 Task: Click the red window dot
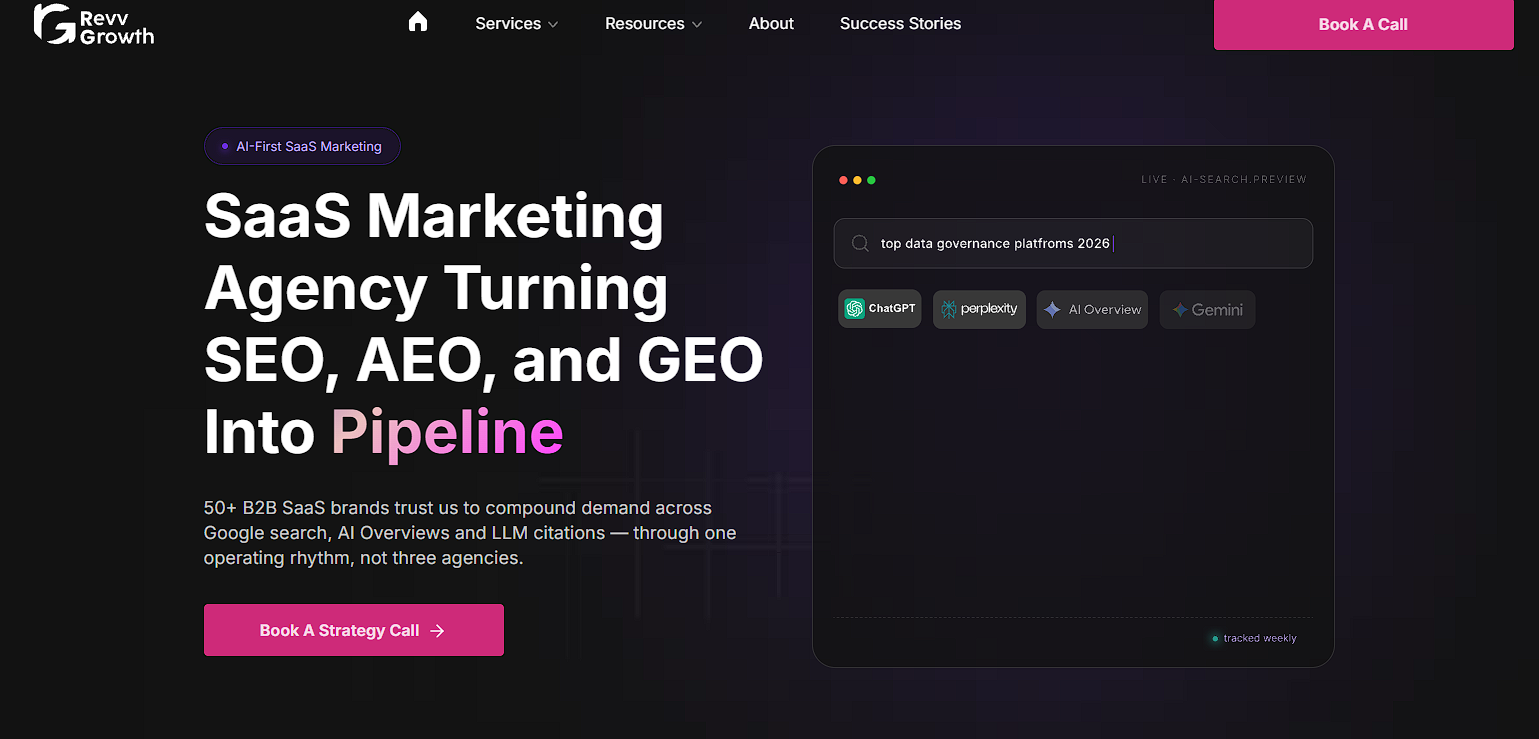tap(843, 180)
